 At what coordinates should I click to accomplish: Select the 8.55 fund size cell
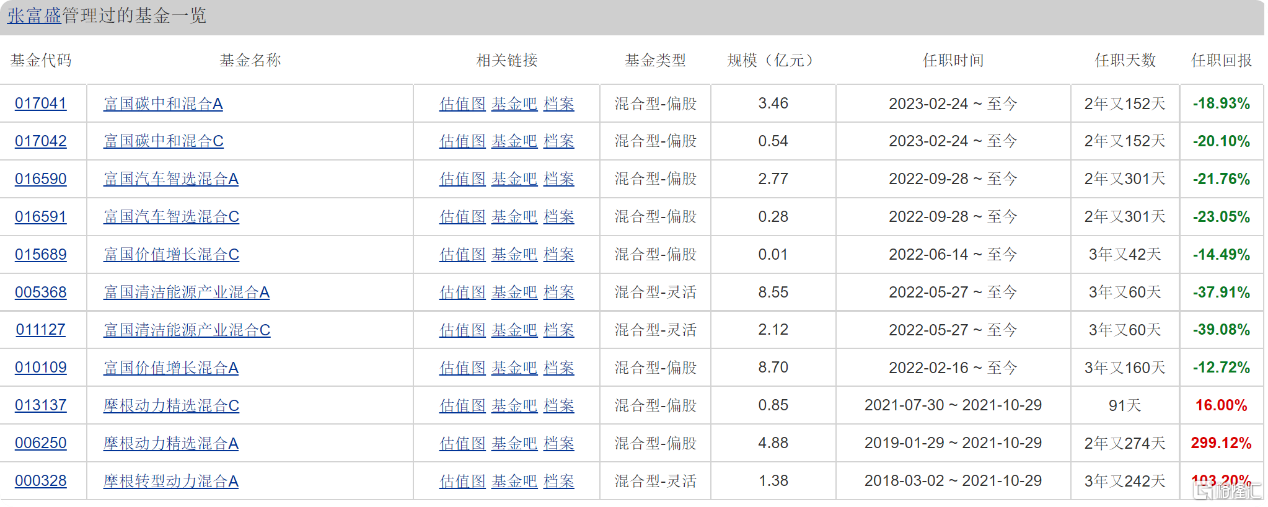tap(773, 293)
